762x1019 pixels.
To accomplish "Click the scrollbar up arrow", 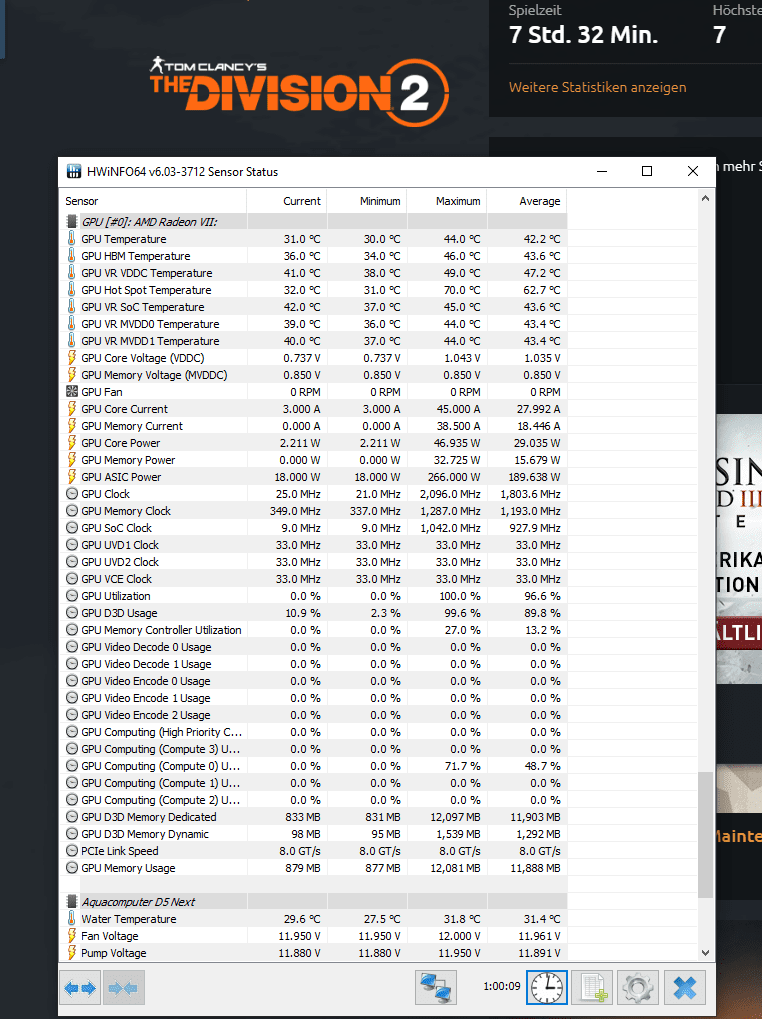I will [x=705, y=198].
